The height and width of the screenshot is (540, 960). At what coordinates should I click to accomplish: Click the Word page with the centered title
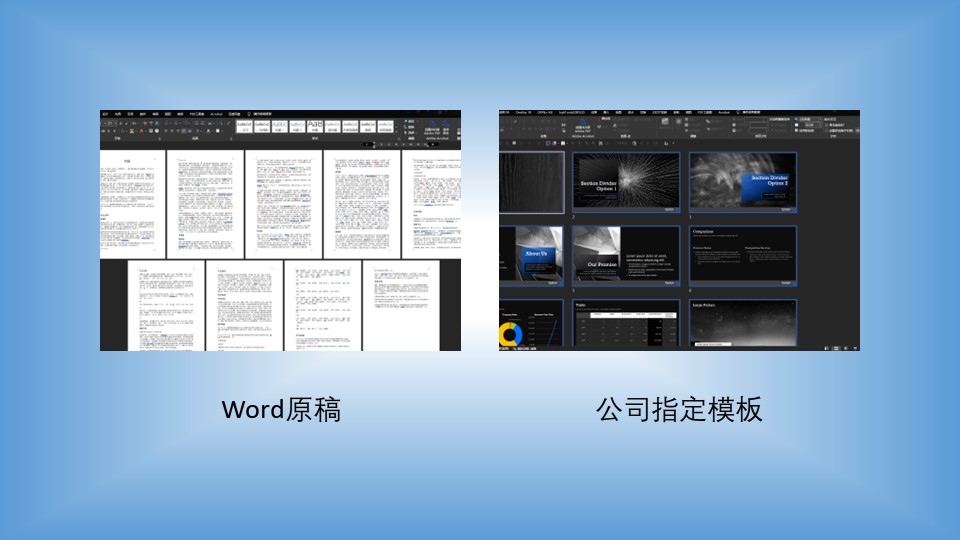click(132, 204)
